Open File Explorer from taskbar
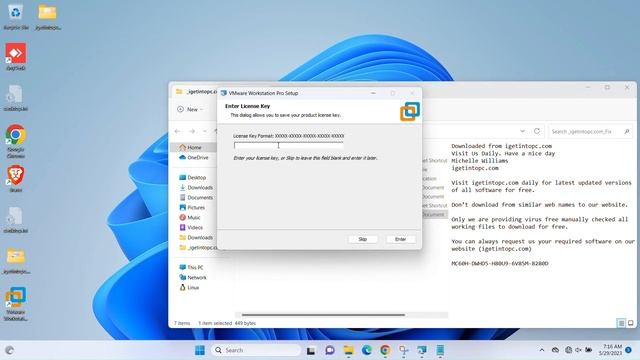640x360 pixels. point(348,350)
